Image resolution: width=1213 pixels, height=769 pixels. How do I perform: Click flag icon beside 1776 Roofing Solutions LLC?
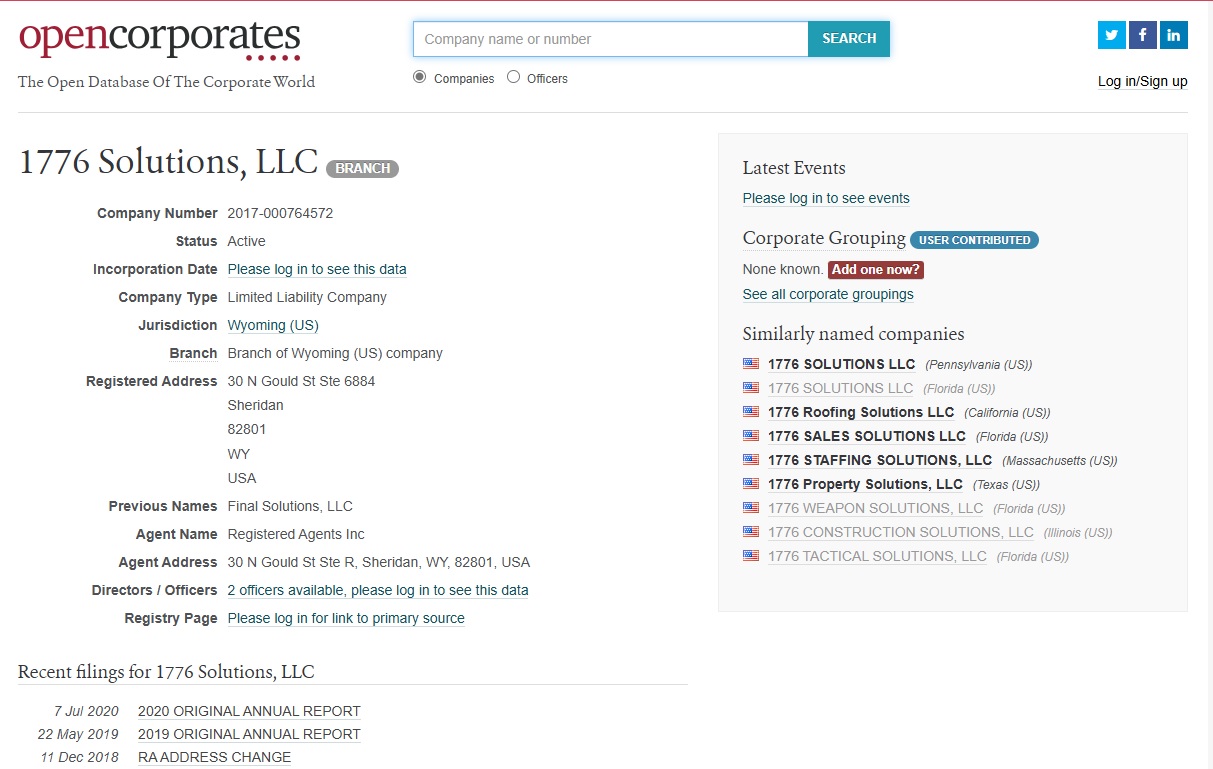[x=751, y=412]
